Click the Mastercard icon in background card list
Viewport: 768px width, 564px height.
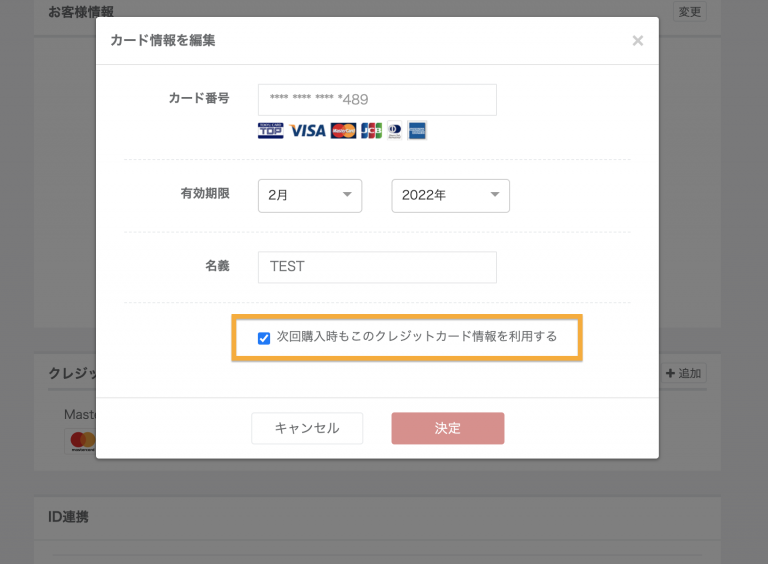(81, 440)
